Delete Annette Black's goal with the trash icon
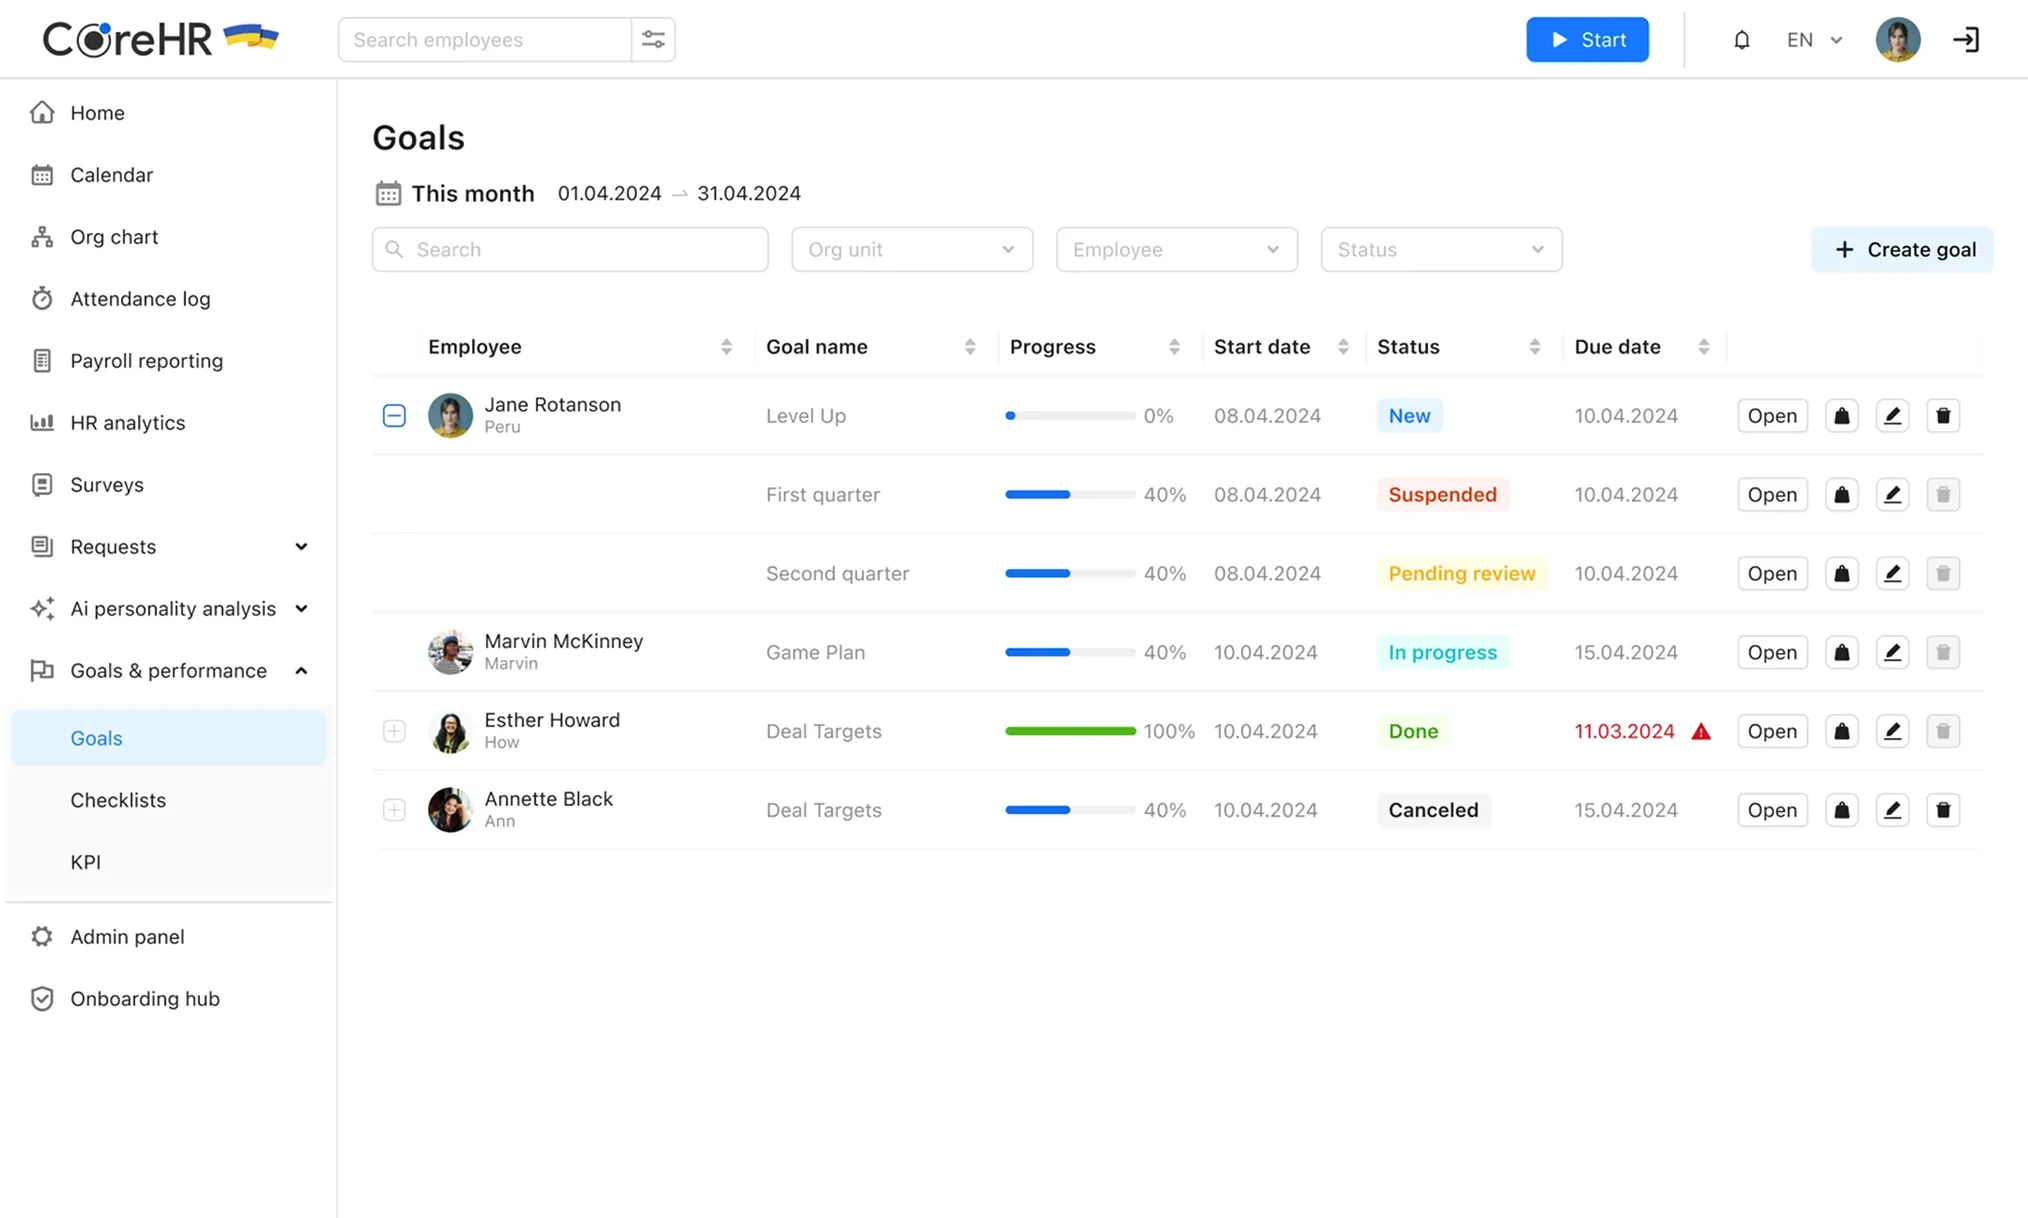This screenshot has height=1218, width=2028. coord(1943,810)
